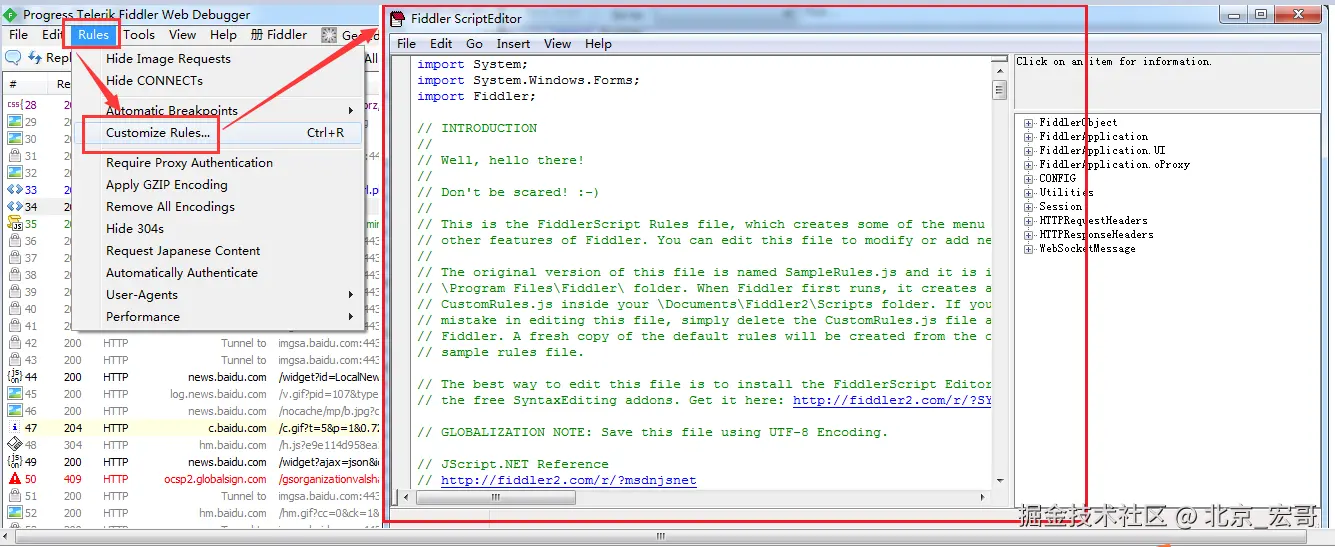This screenshot has width=1335, height=547.
Task: Open the Rules menu in Fiddler
Action: (94, 35)
